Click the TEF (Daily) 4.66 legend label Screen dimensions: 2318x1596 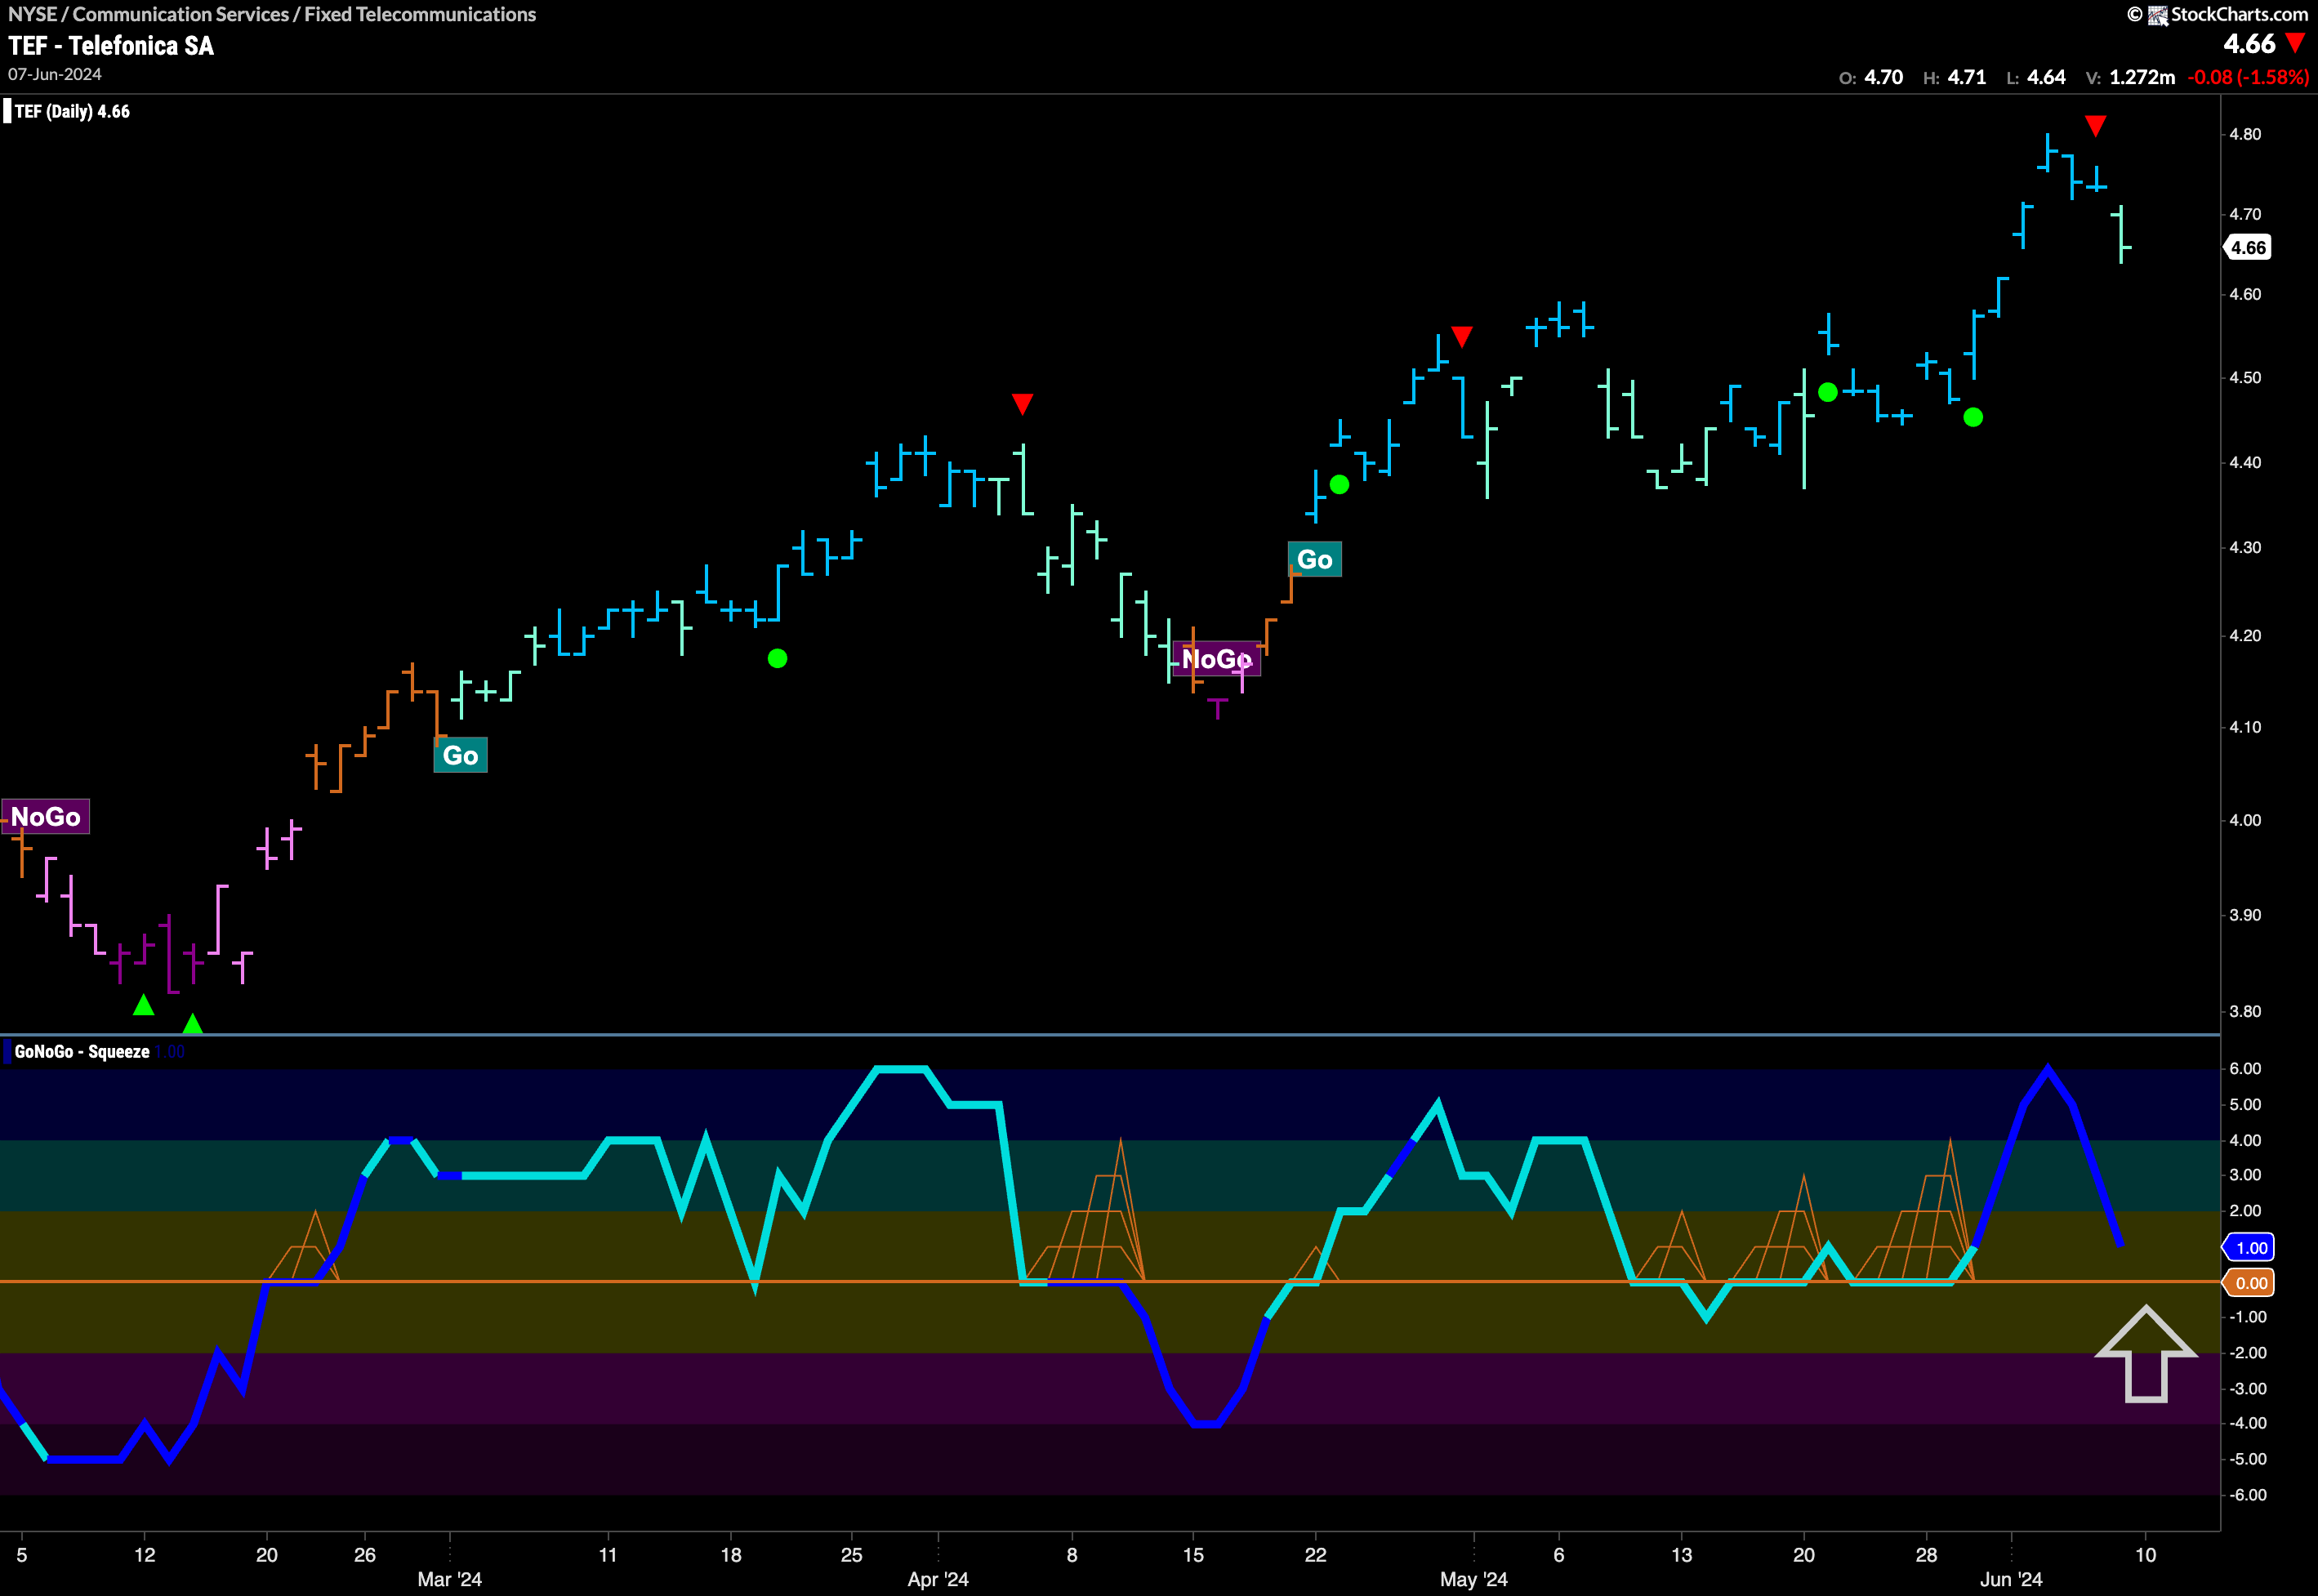click(x=72, y=111)
